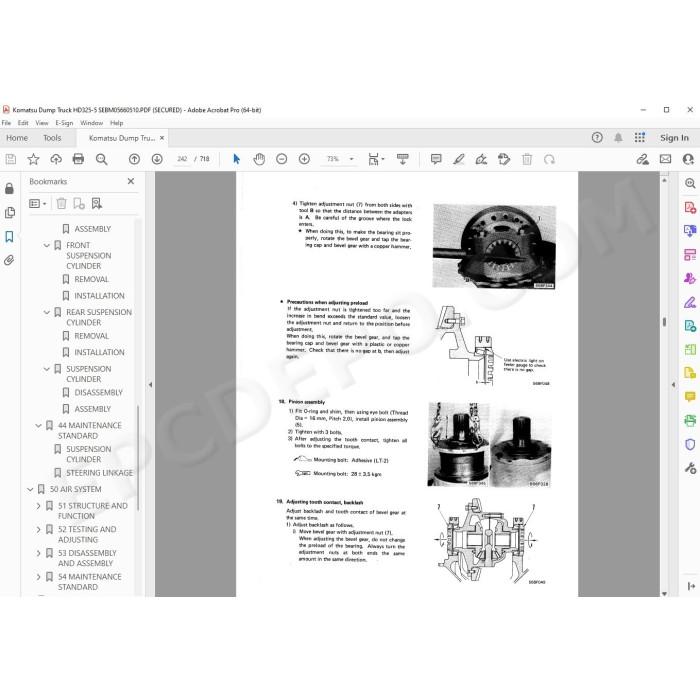Image resolution: width=700 pixels, height=700 pixels.
Task: Open the Edit menu
Action: coord(23,123)
